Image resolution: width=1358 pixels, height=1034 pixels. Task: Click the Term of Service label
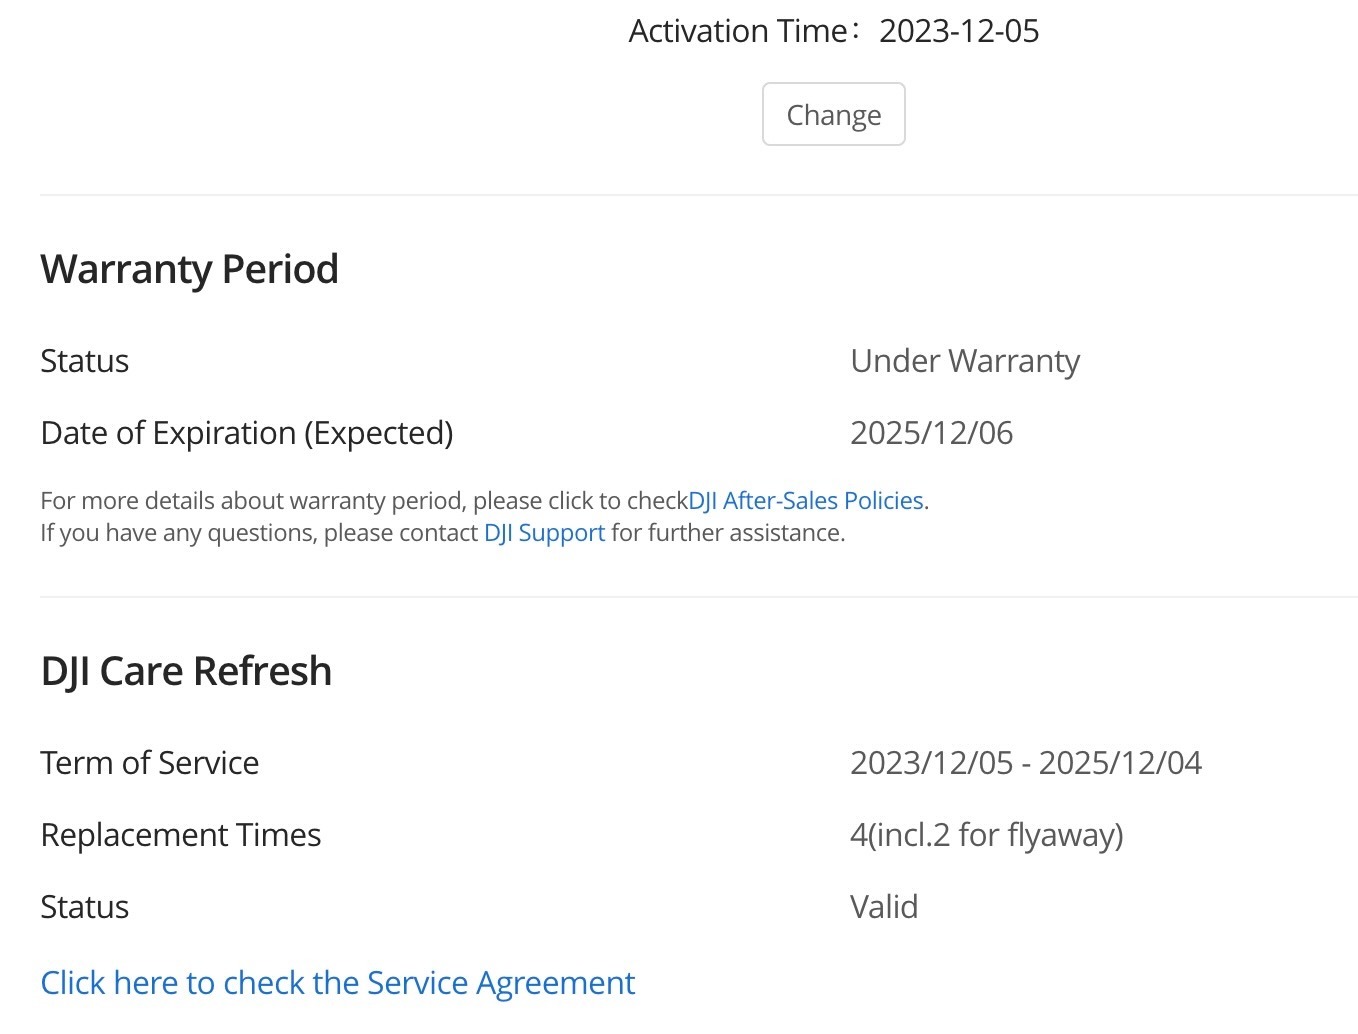149,763
